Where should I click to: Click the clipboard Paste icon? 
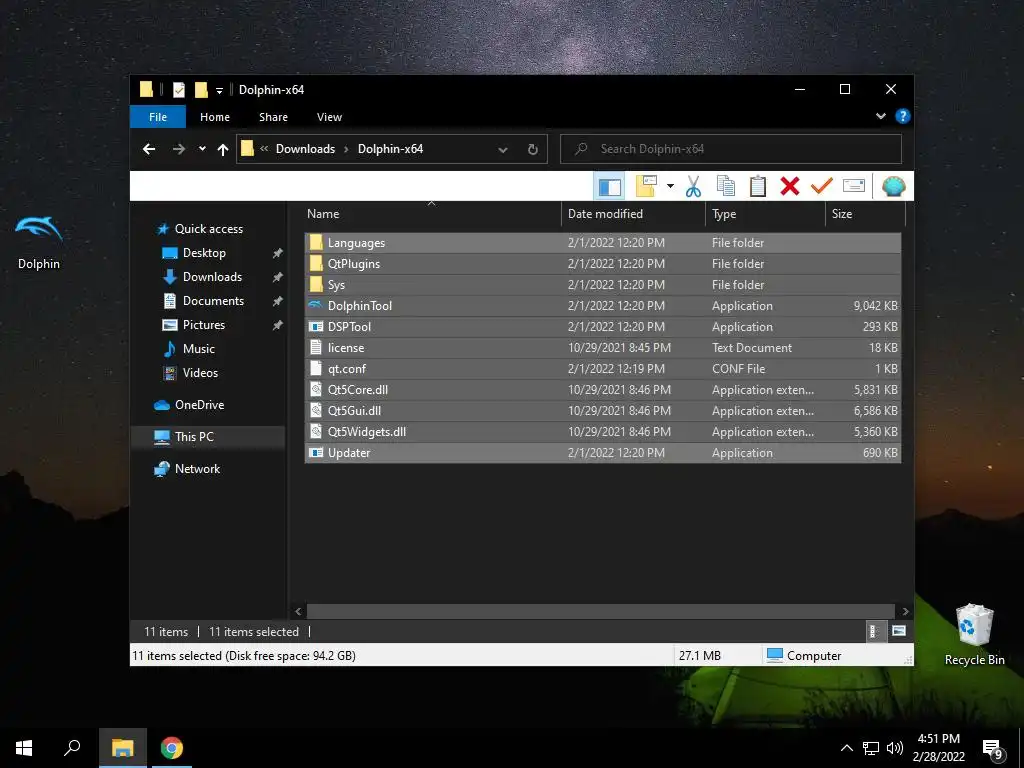(x=758, y=186)
